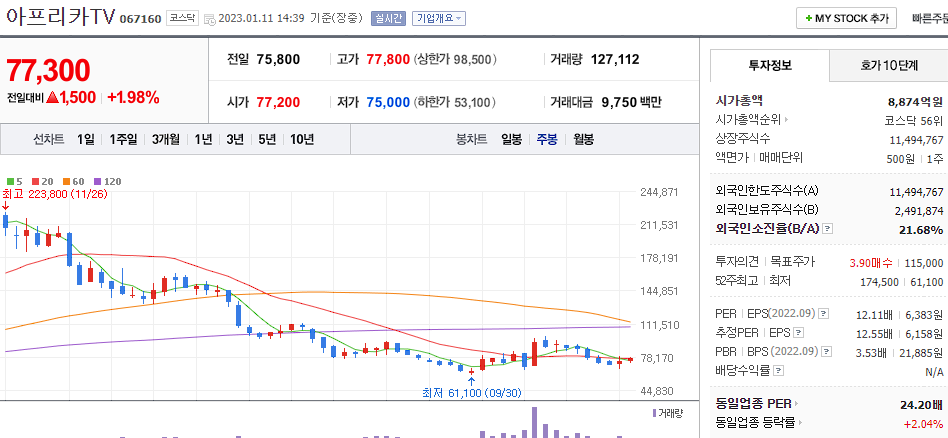
Task: Select the 1년 line chart period
Action: [203, 139]
